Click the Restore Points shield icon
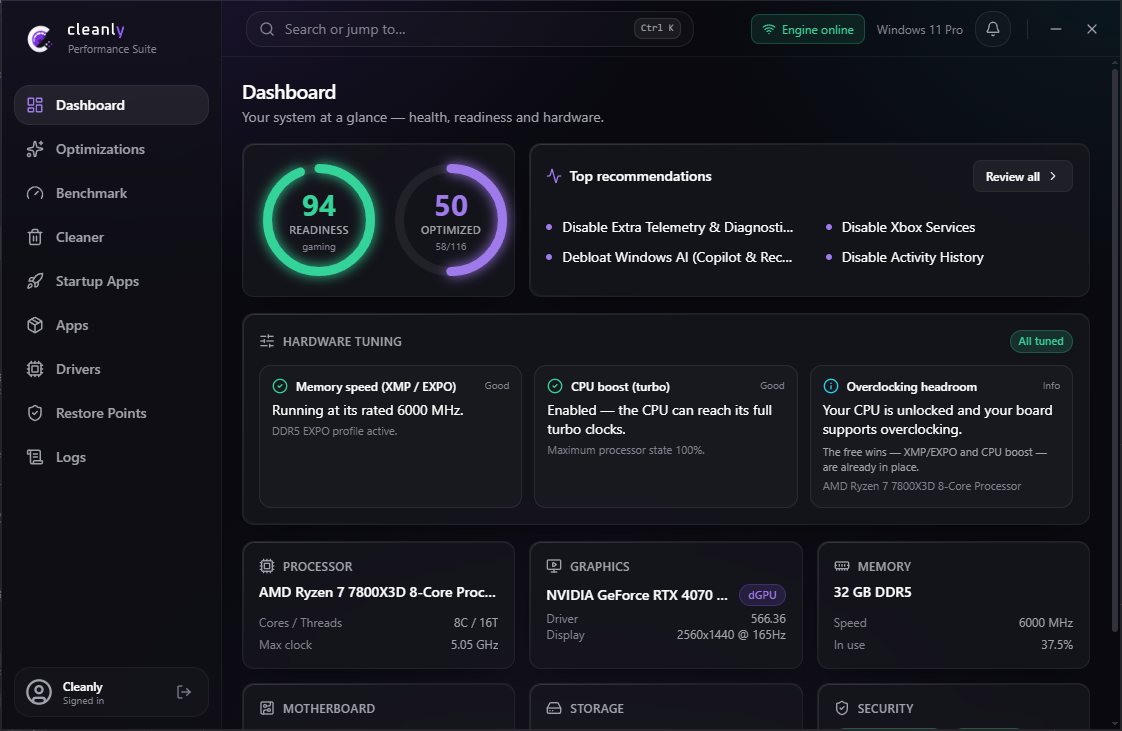Image resolution: width=1122 pixels, height=731 pixels. [35, 413]
